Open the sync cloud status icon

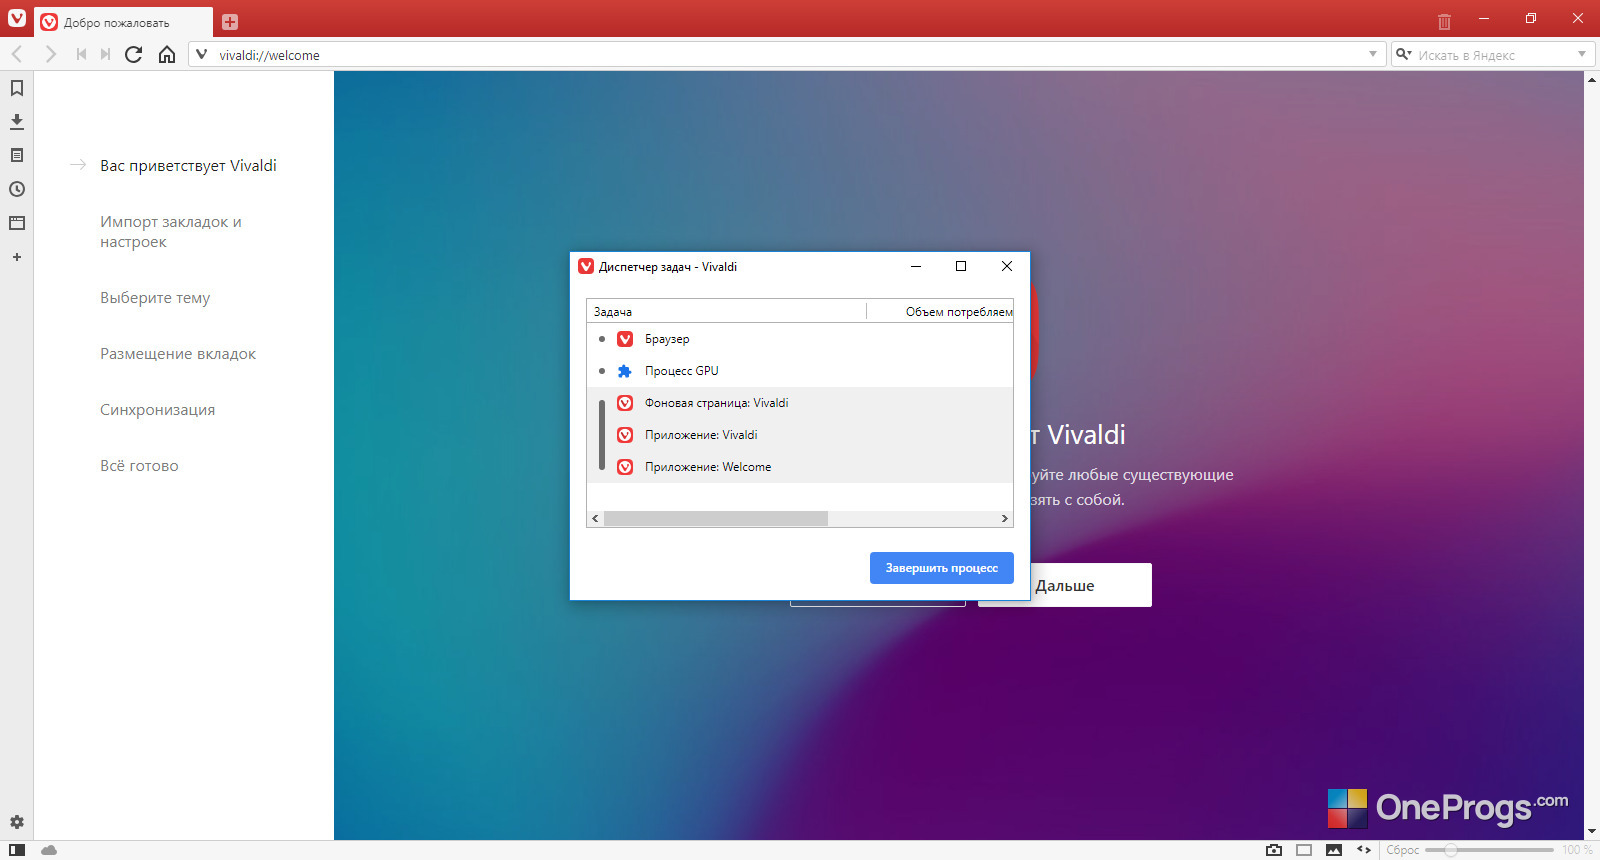[49, 850]
